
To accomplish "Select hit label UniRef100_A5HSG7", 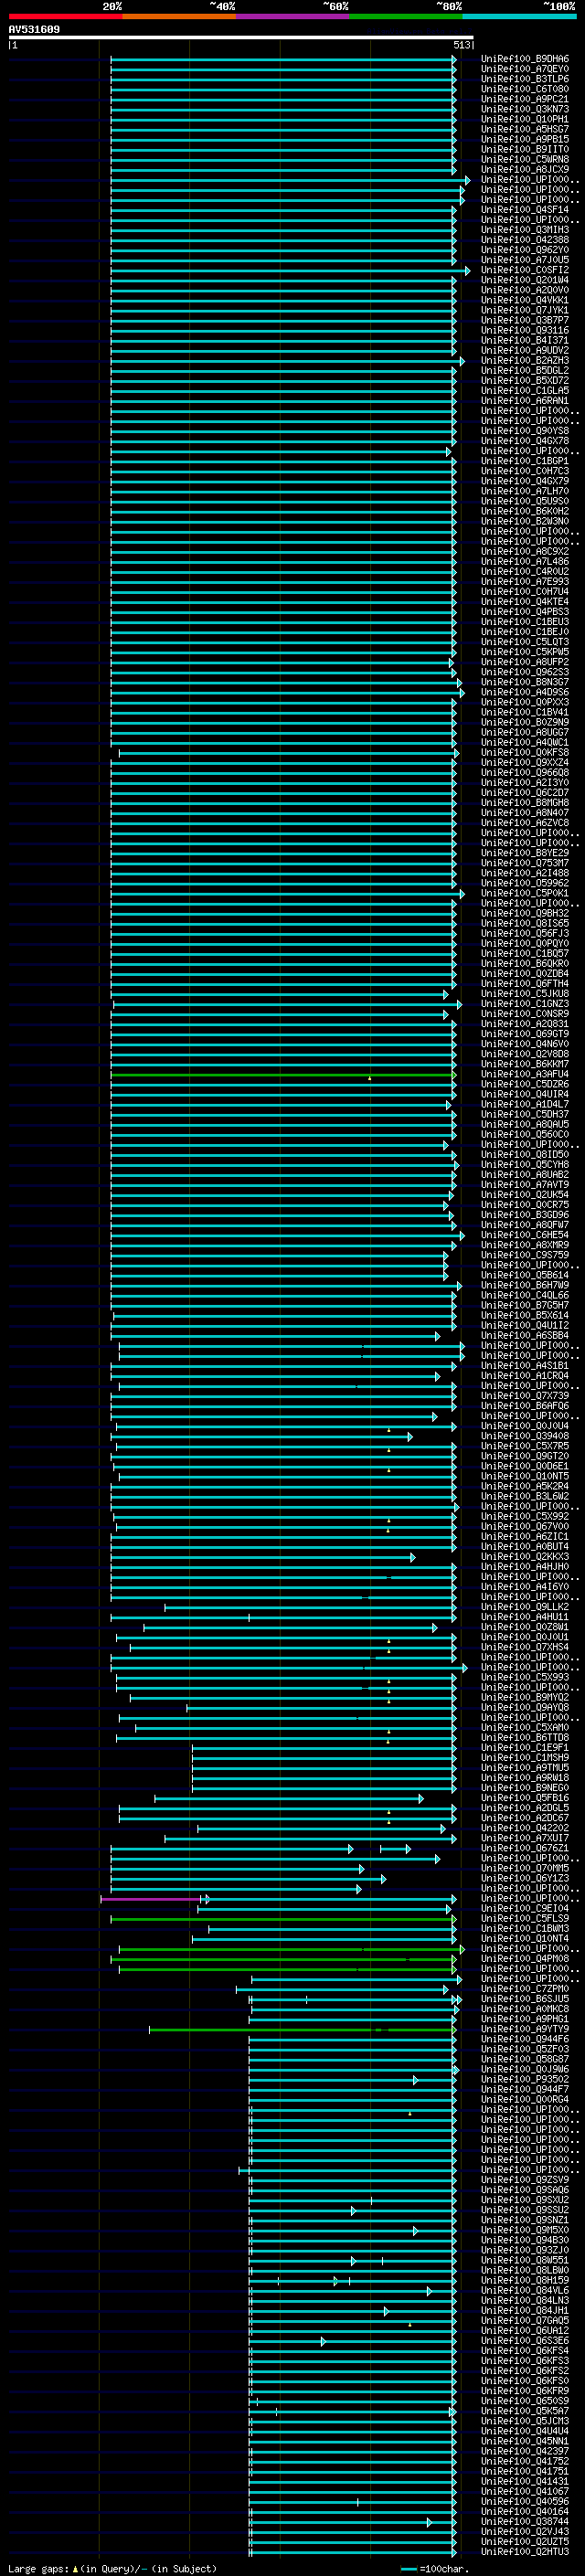I will pyautogui.click(x=524, y=129).
